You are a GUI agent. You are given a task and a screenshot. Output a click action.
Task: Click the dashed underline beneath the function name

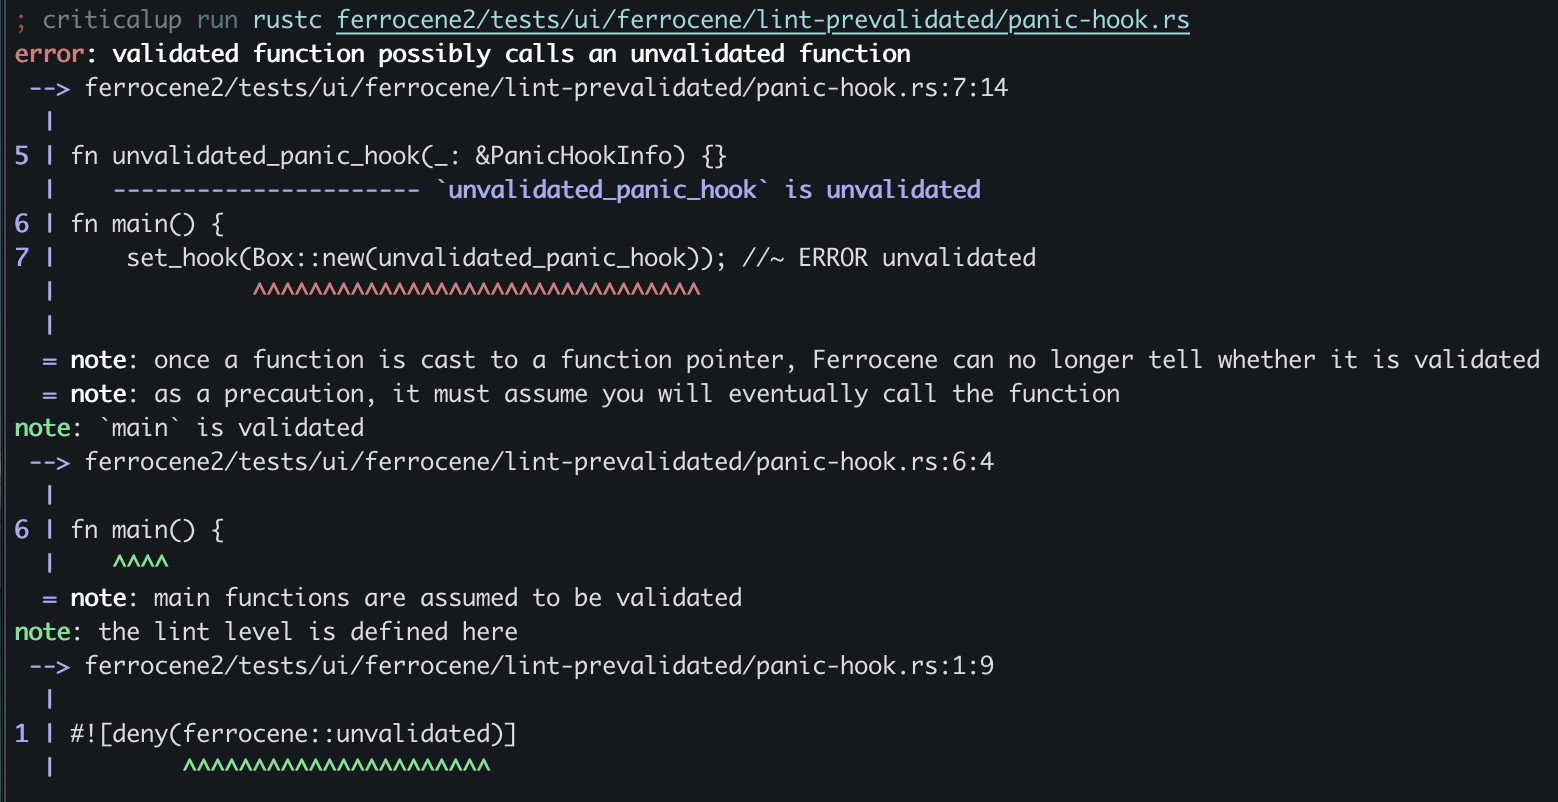click(265, 190)
